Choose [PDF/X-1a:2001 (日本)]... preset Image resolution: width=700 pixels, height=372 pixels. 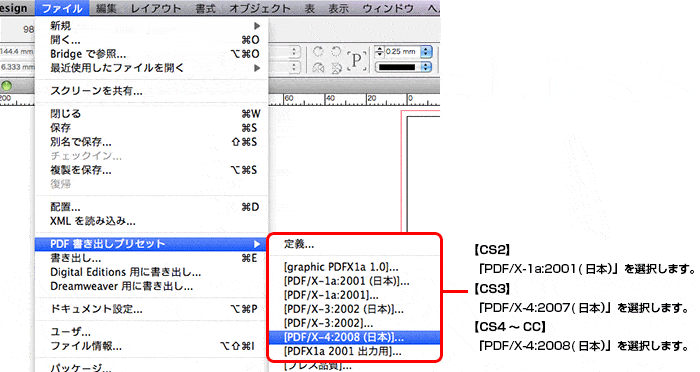point(354,281)
